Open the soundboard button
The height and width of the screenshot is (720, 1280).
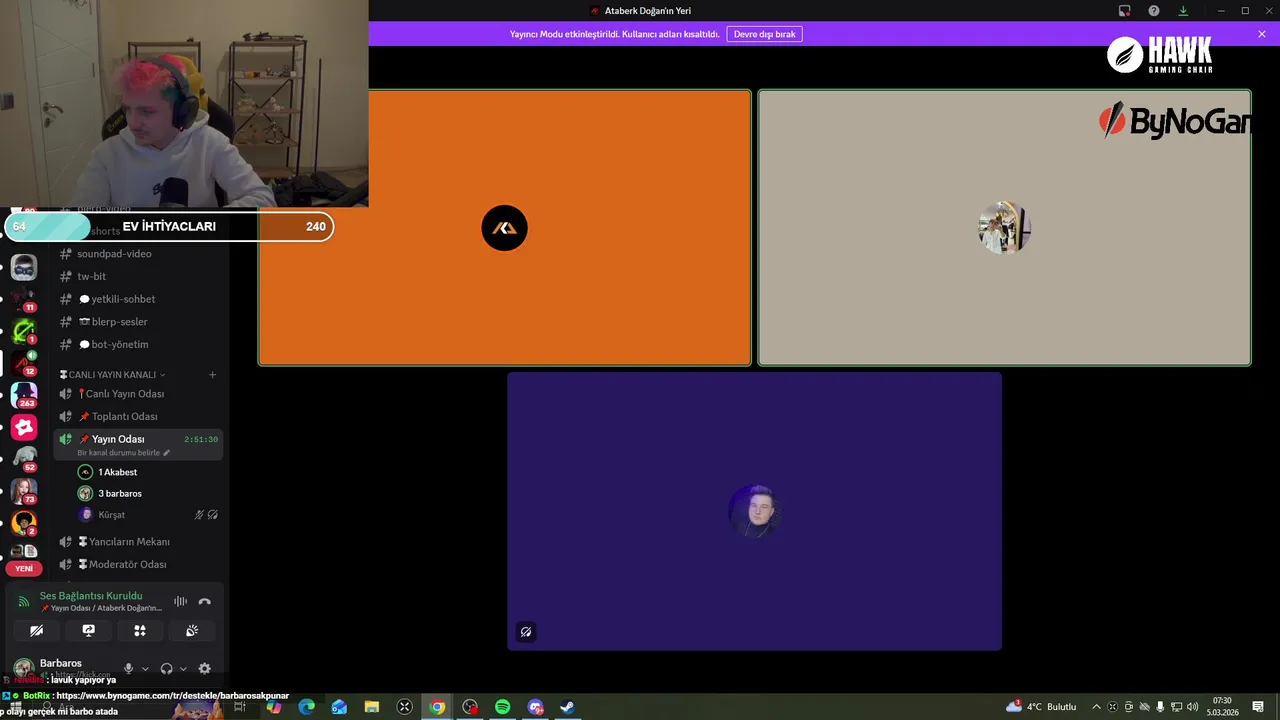pyautogui.click(x=192, y=631)
